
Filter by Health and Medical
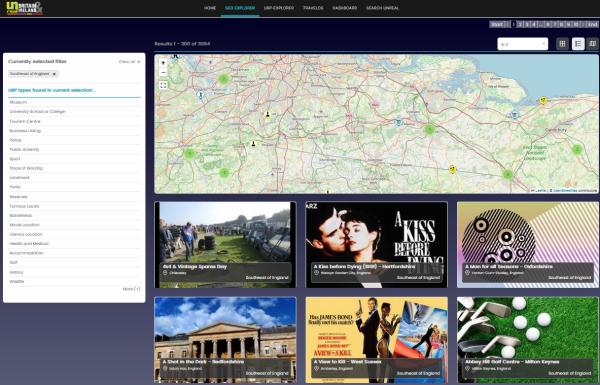pyautogui.click(x=74, y=244)
